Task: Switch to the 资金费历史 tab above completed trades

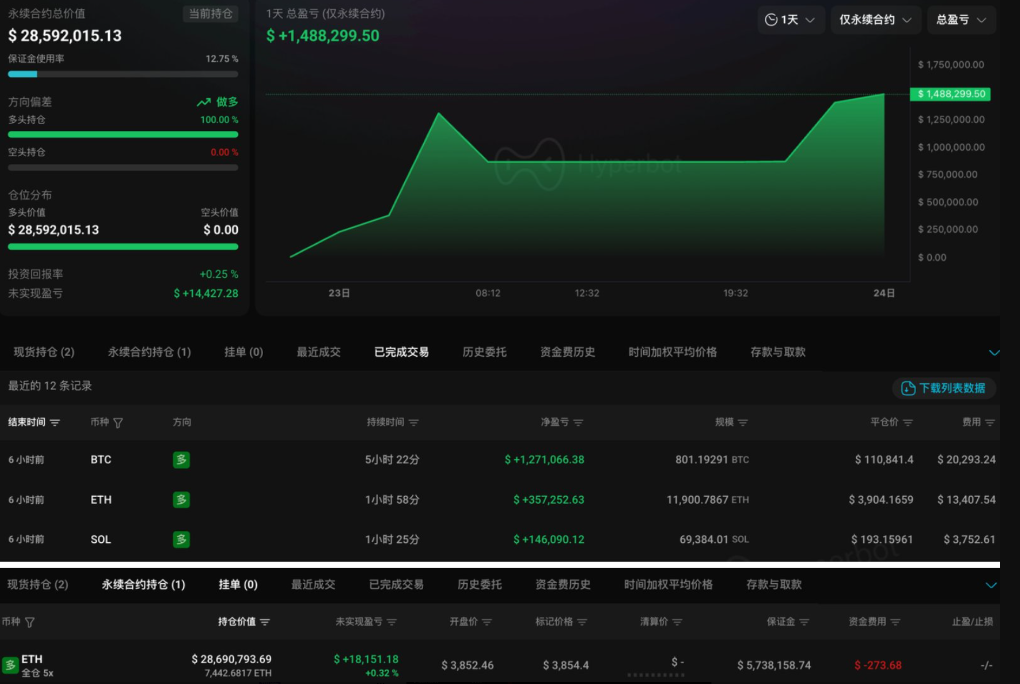Action: [x=567, y=352]
